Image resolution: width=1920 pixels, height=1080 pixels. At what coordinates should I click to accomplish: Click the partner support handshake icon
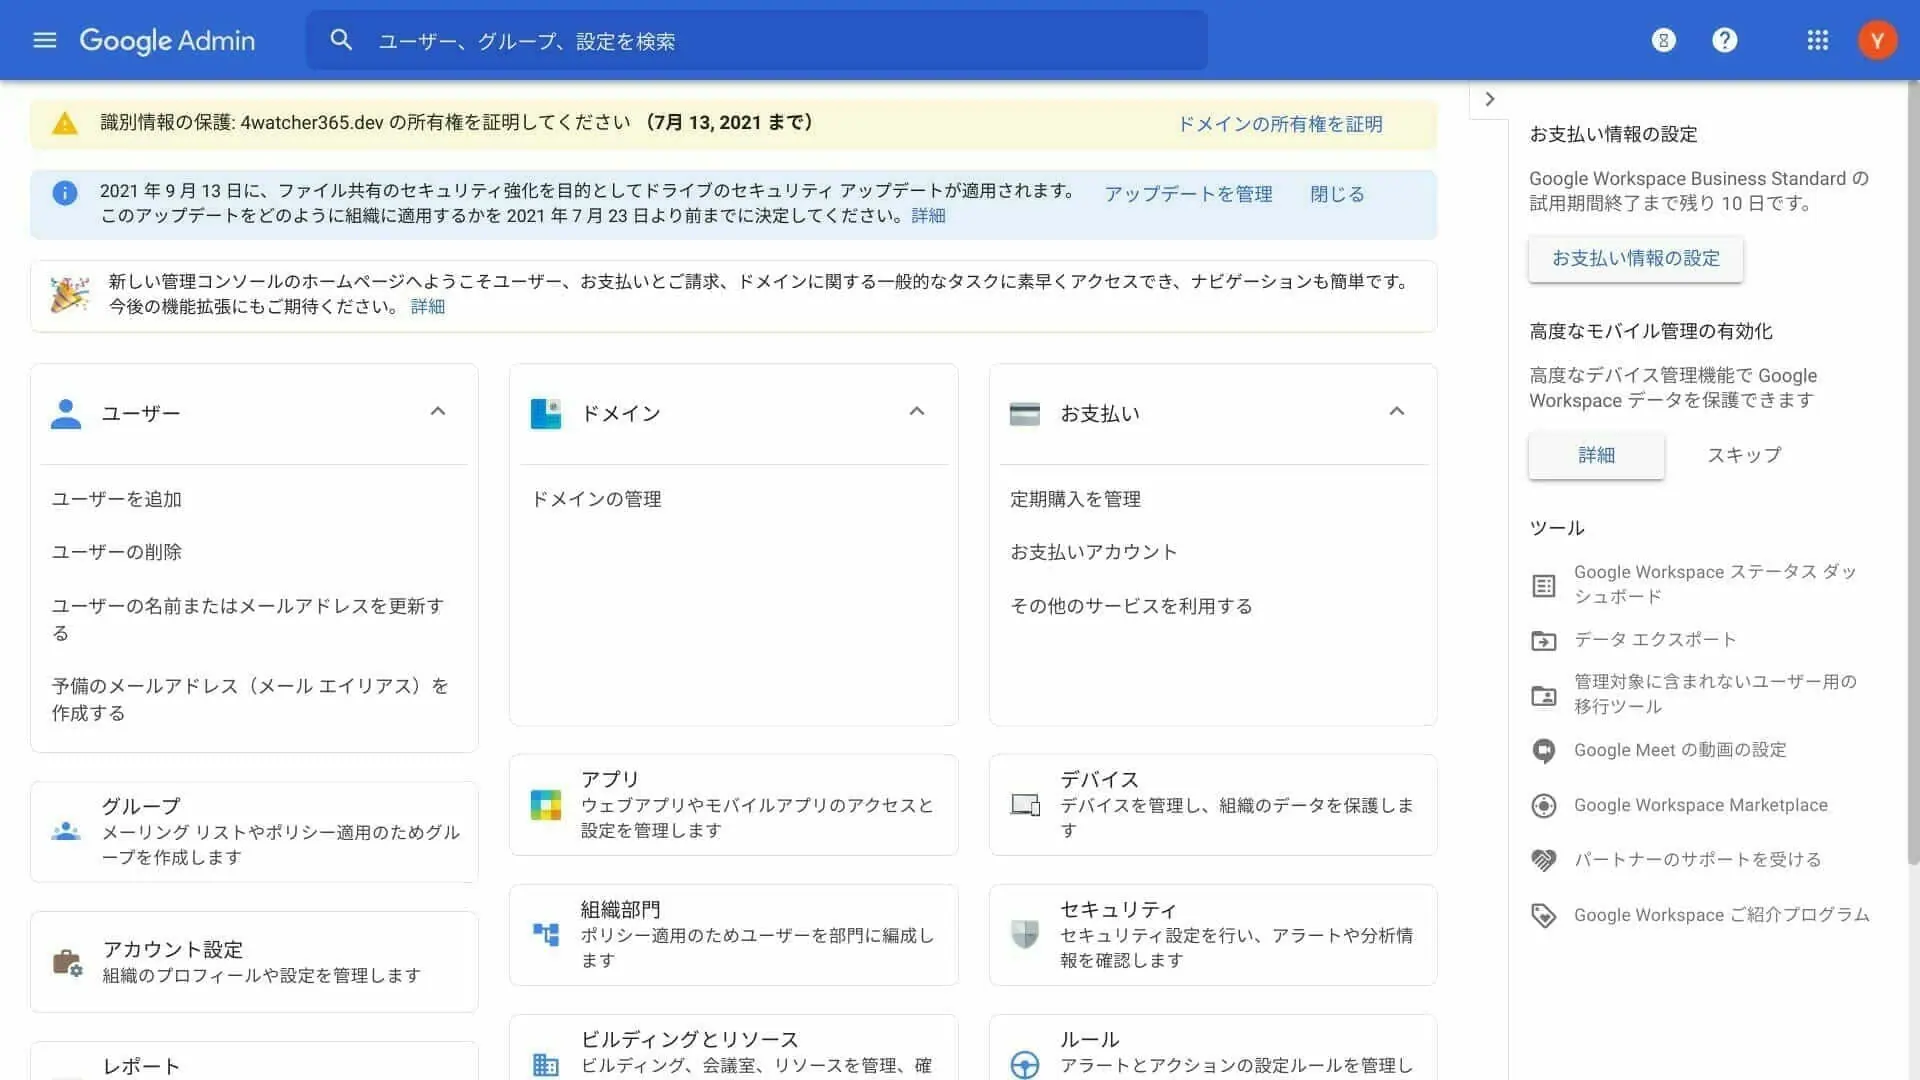click(x=1544, y=860)
